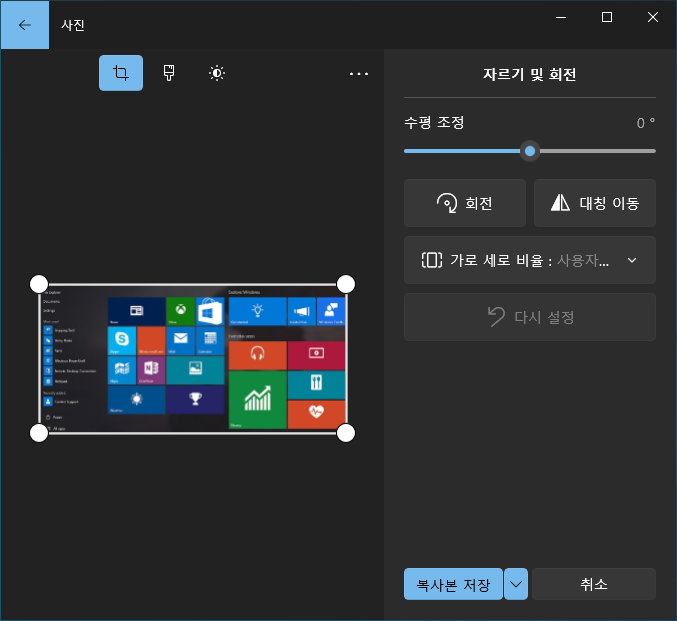Click 복사본 저장 to save copy
This screenshot has width=677, height=621.
click(453, 584)
